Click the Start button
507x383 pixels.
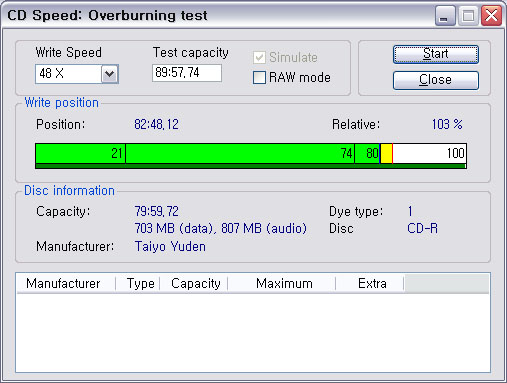(436, 54)
